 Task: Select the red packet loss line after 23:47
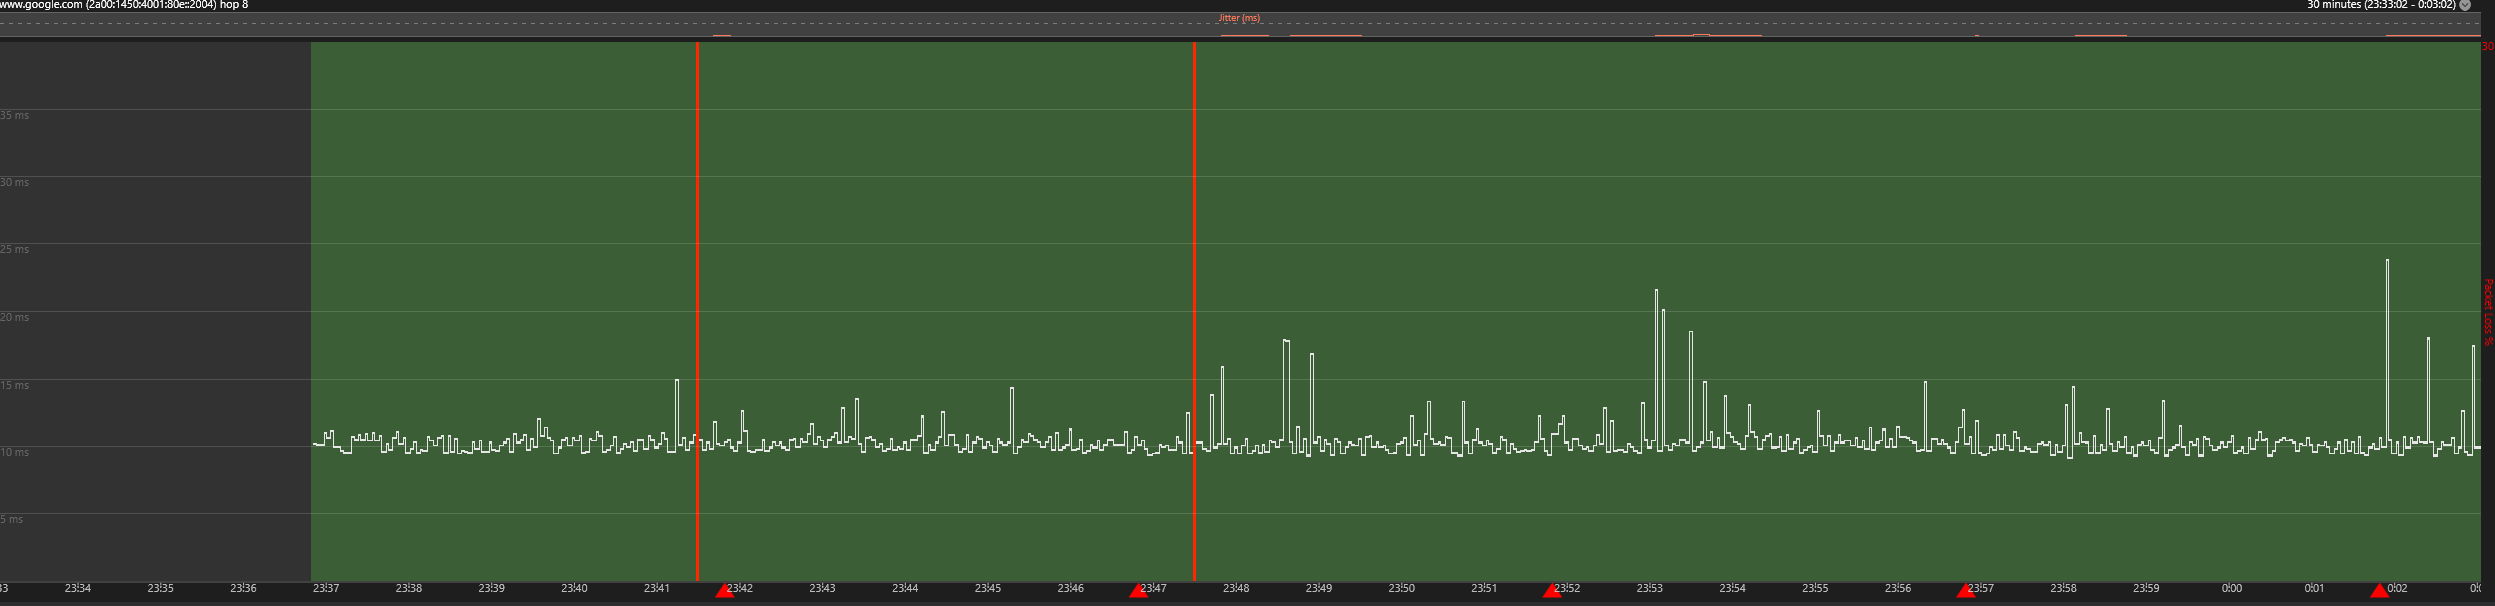(x=1194, y=311)
